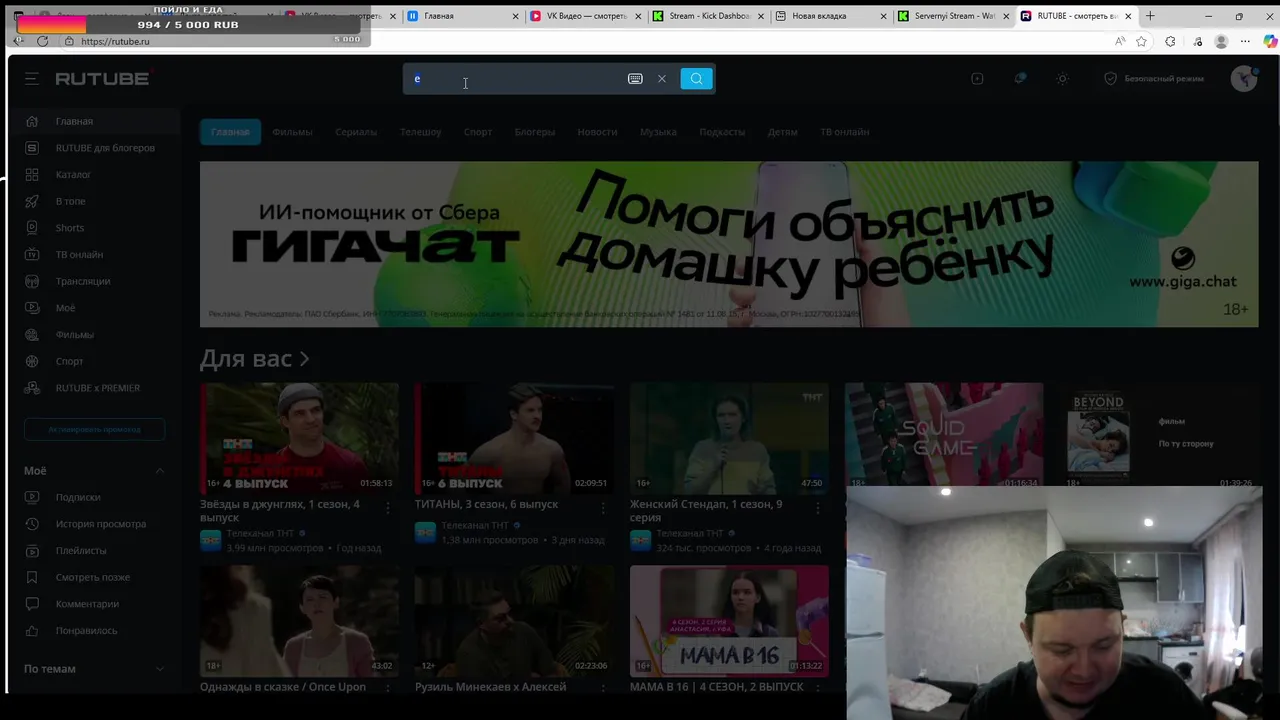
Task: Open the hamburger menu beside RUTUBE logo
Action: [x=32, y=79]
